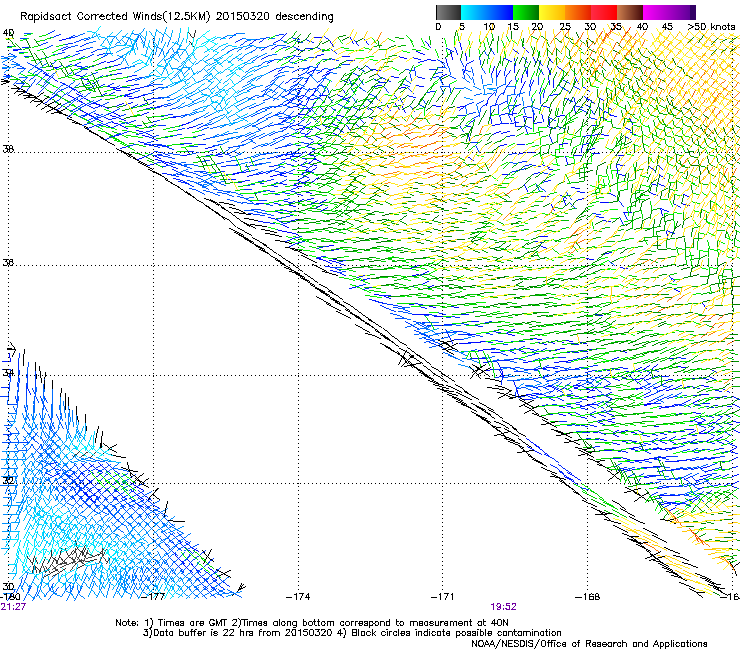
Task: Choose the dark purple 45-50 knots legend segment
Action: [x=682, y=12]
